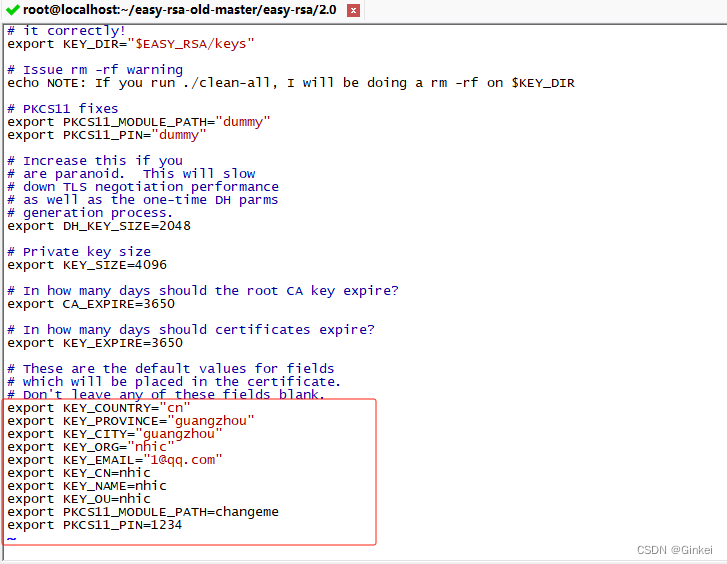Click the export KEY_CITY="guangzhou" line
727x564 pixels.
[x=115, y=434]
